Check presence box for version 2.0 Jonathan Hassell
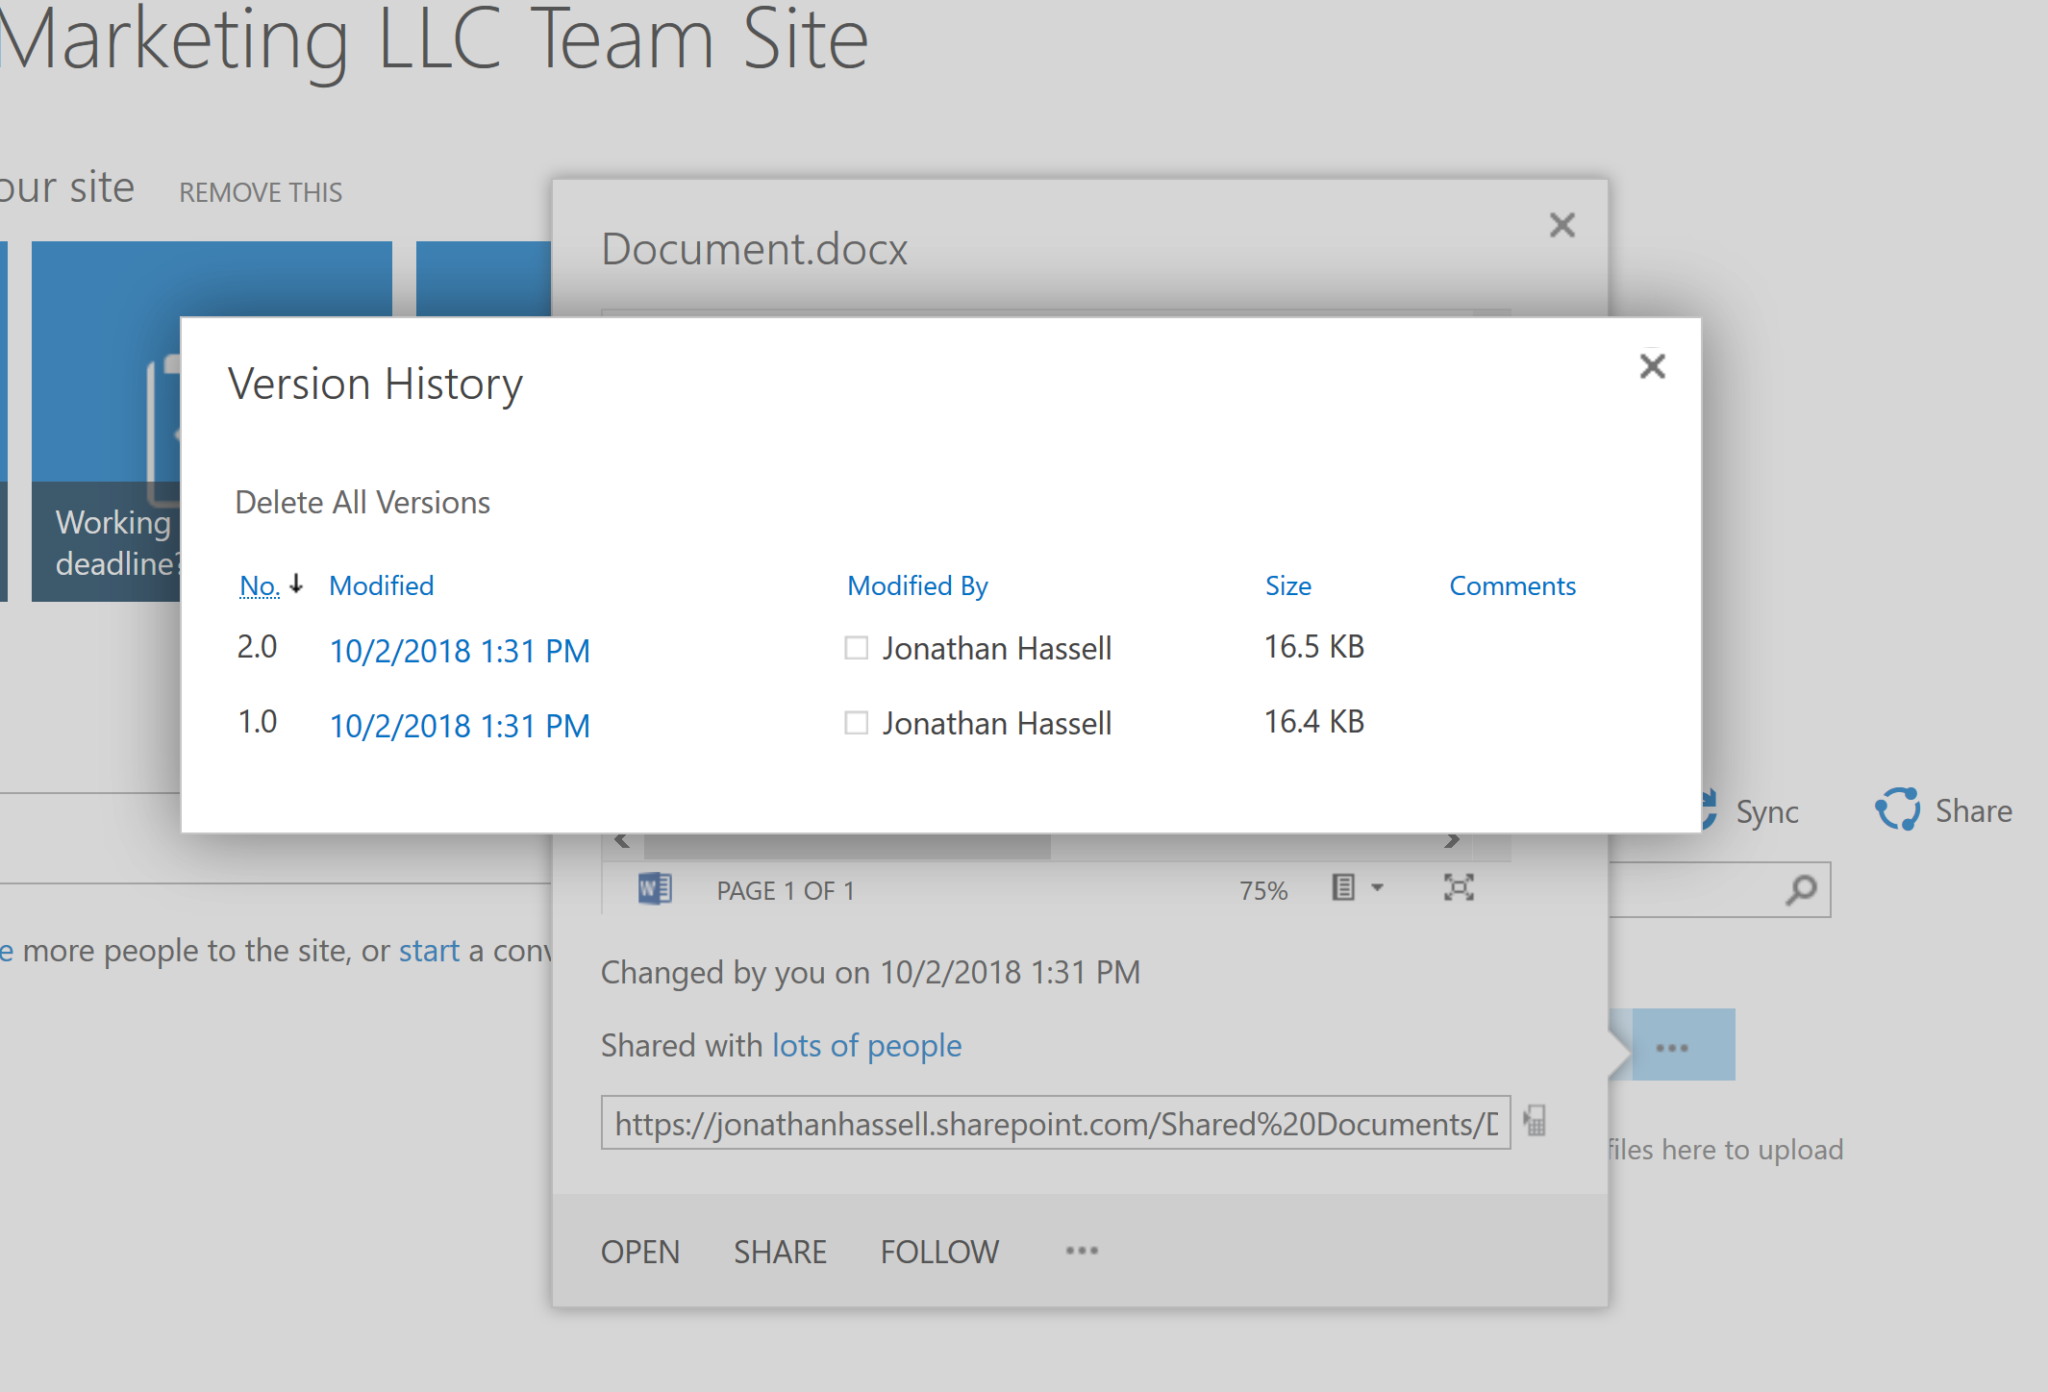2048x1392 pixels. 856,648
